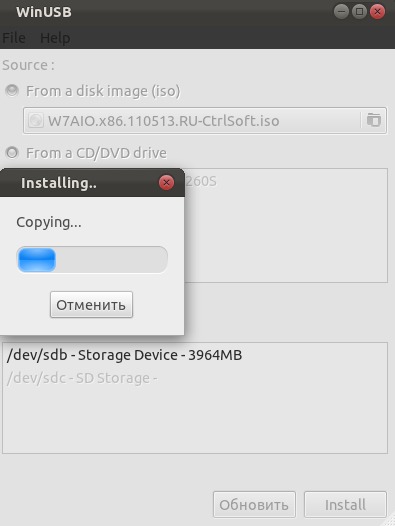Viewport: 395px width, 526px height.
Task: Open the File menu
Action: pyautogui.click(x=14, y=38)
